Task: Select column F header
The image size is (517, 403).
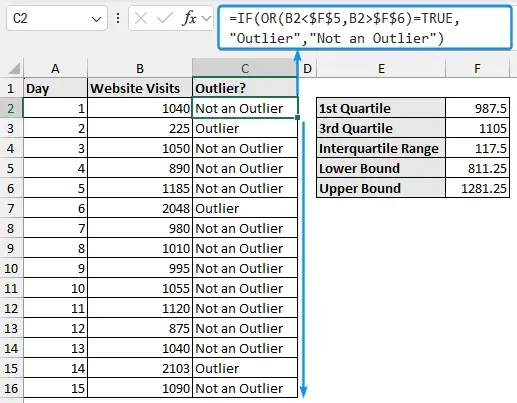Action: (477, 68)
